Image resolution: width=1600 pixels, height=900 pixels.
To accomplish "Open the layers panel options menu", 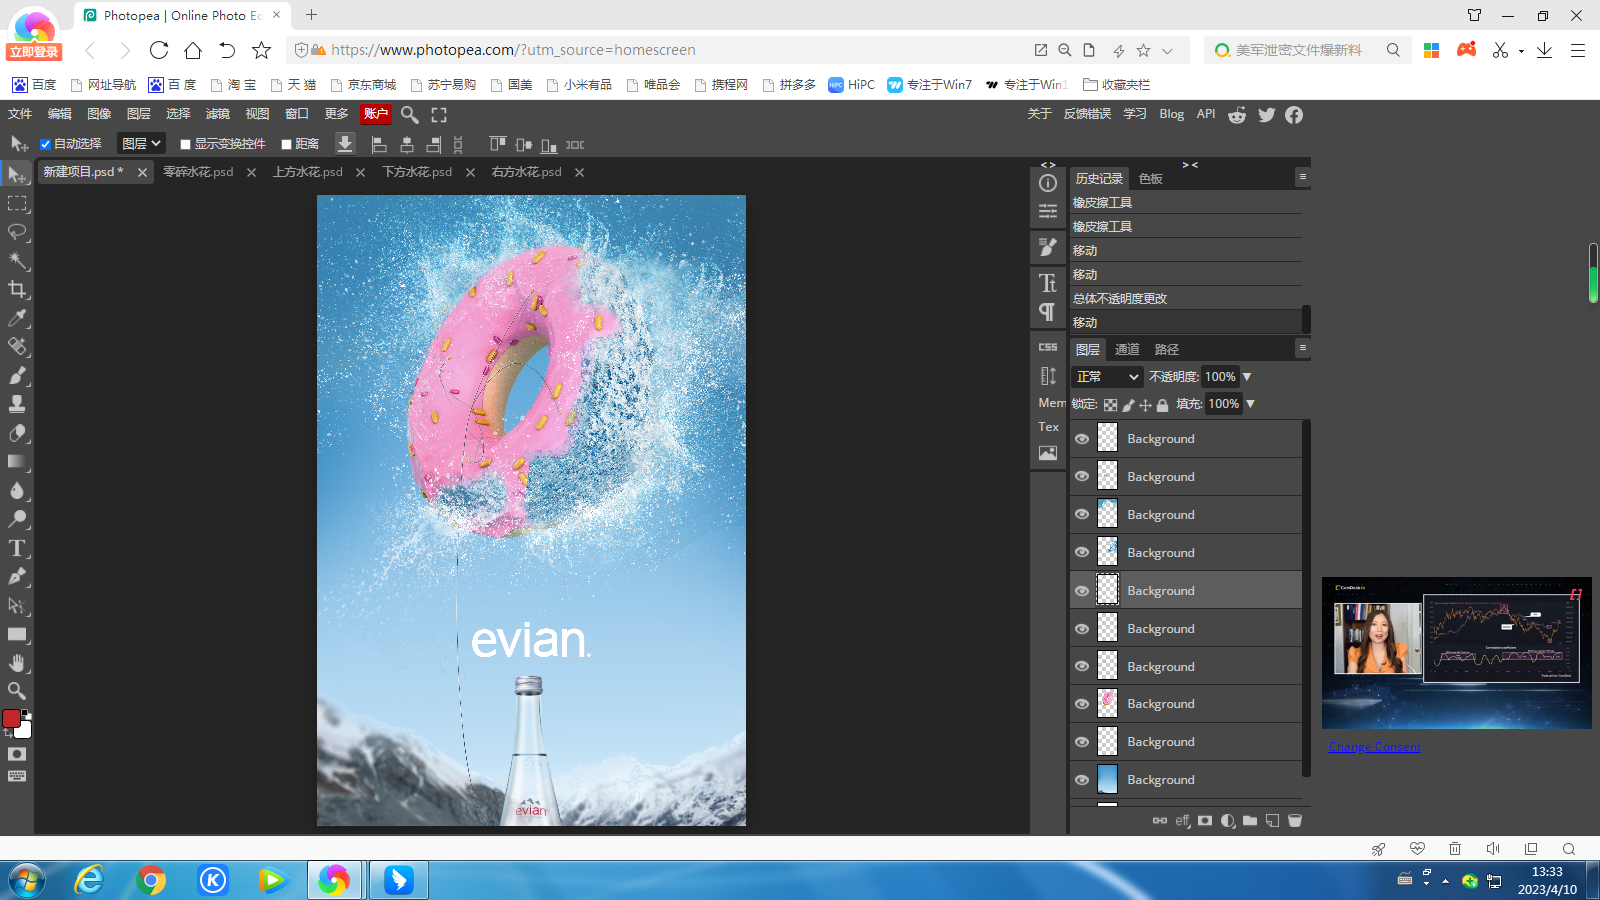I will click(x=1302, y=348).
